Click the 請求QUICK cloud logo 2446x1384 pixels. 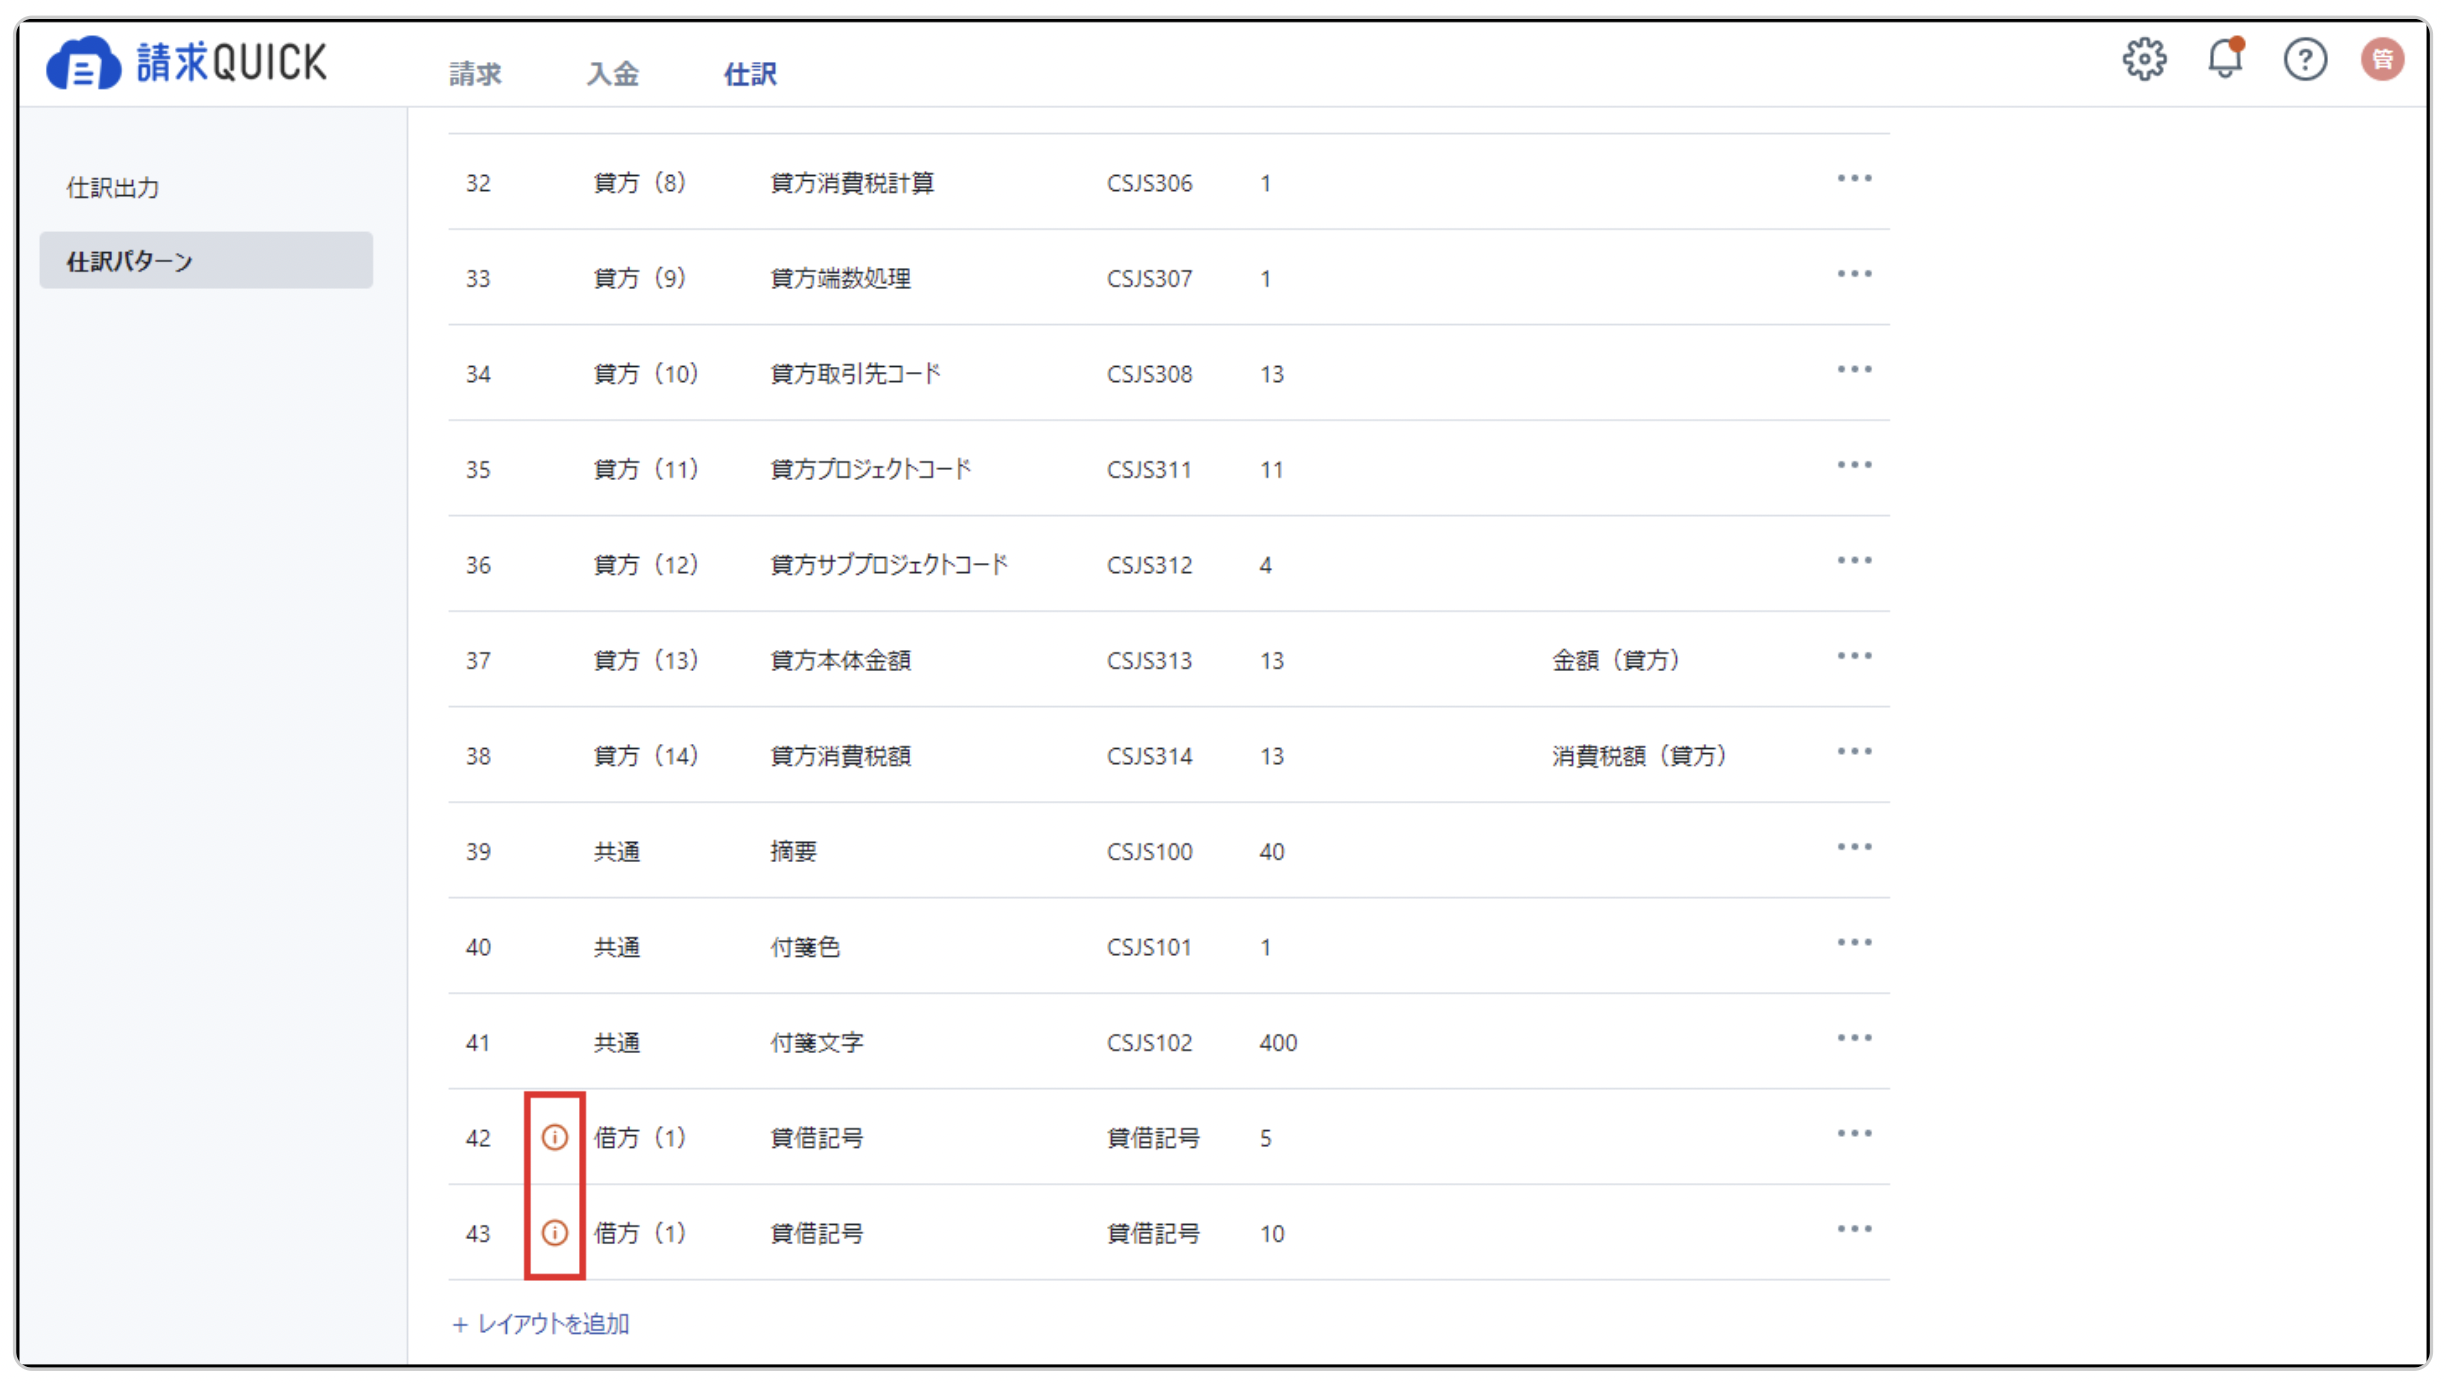(187, 63)
